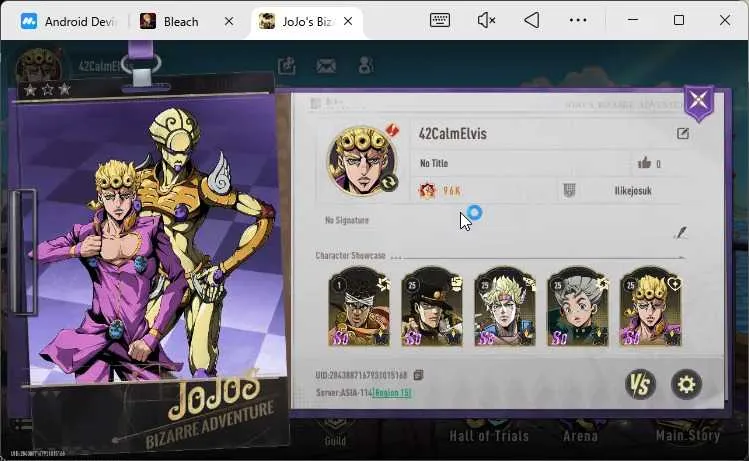Click the No Signature text

(x=347, y=220)
